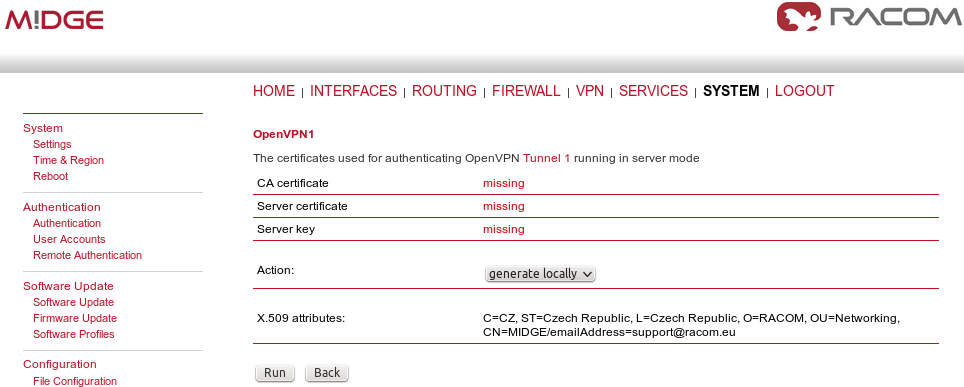Switch to the FIREWALL section

[x=526, y=91]
